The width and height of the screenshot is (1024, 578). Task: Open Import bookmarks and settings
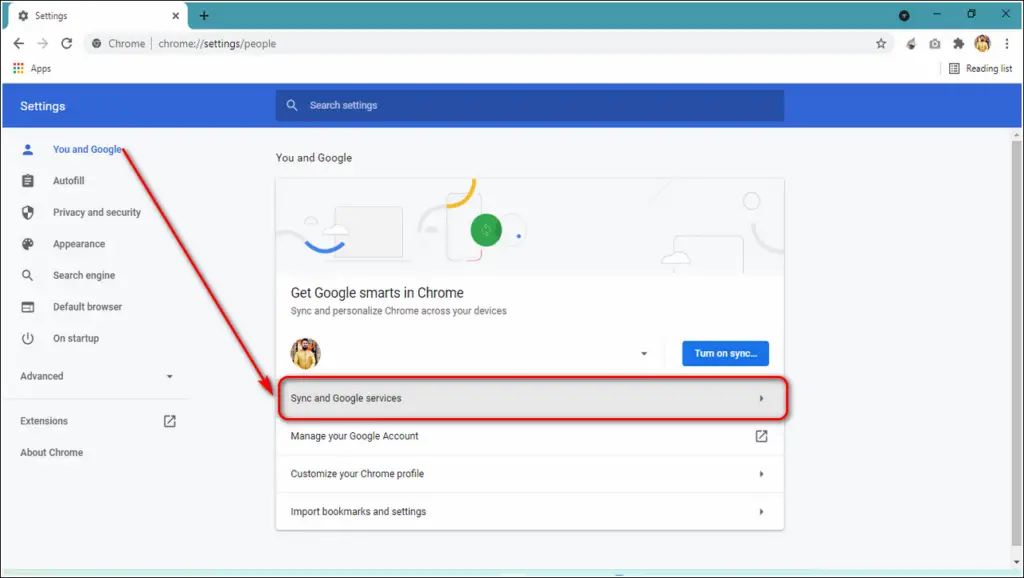pos(530,511)
